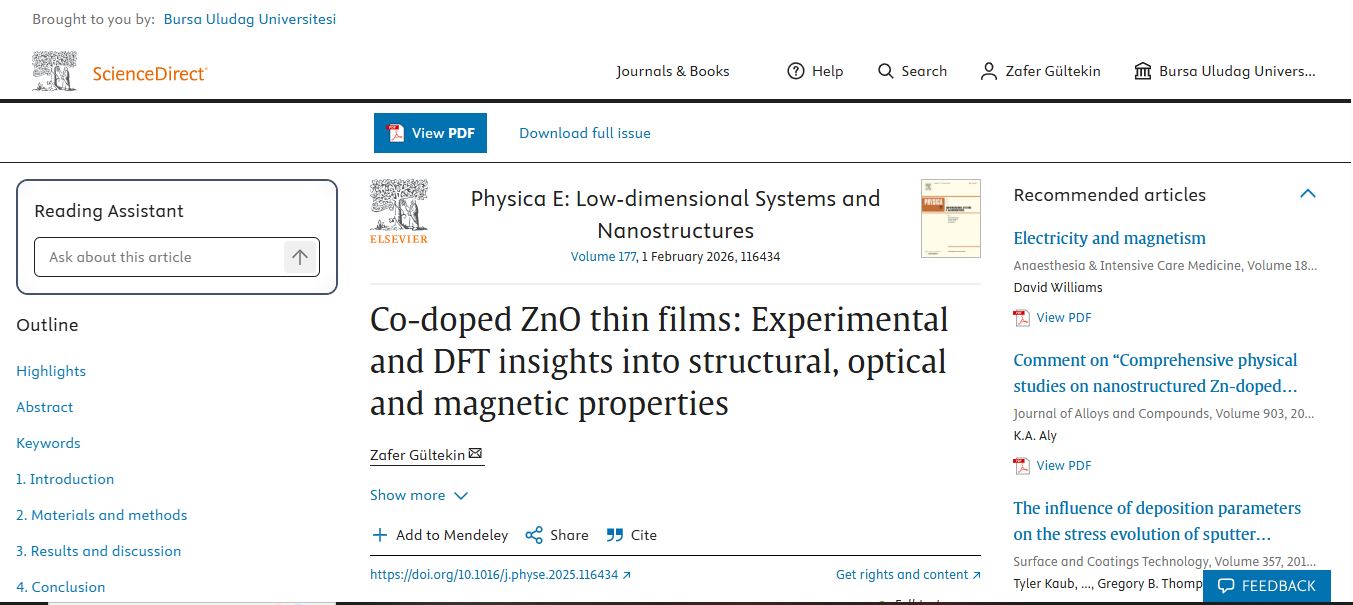Click Download full issue link
Viewport: 1353px width, 605px height.
(585, 133)
